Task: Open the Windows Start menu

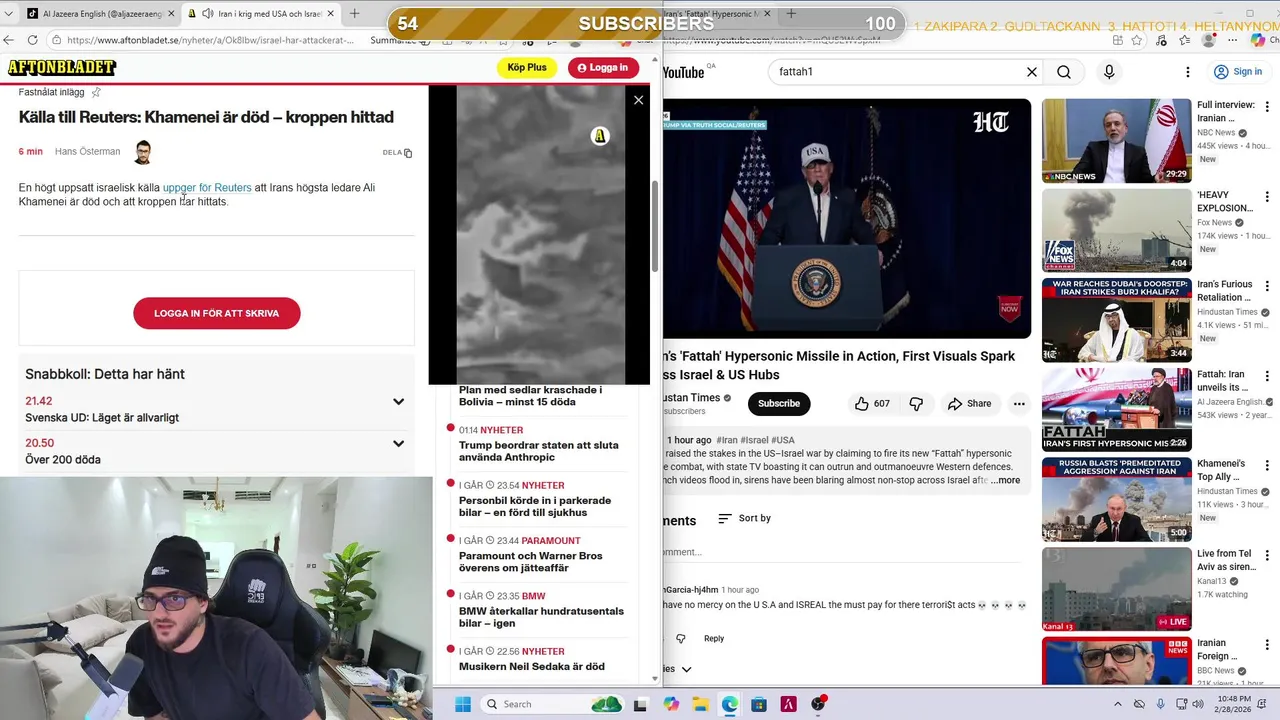Action: (463, 704)
